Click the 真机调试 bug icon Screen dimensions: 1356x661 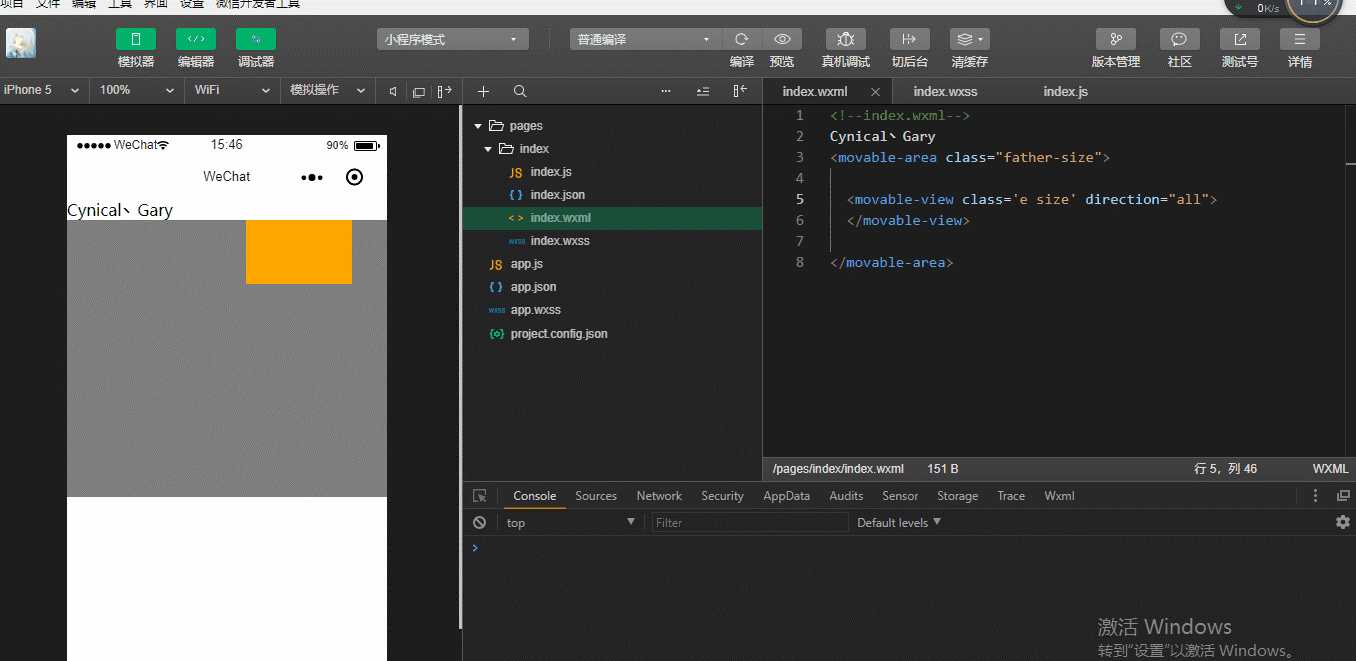click(x=846, y=39)
